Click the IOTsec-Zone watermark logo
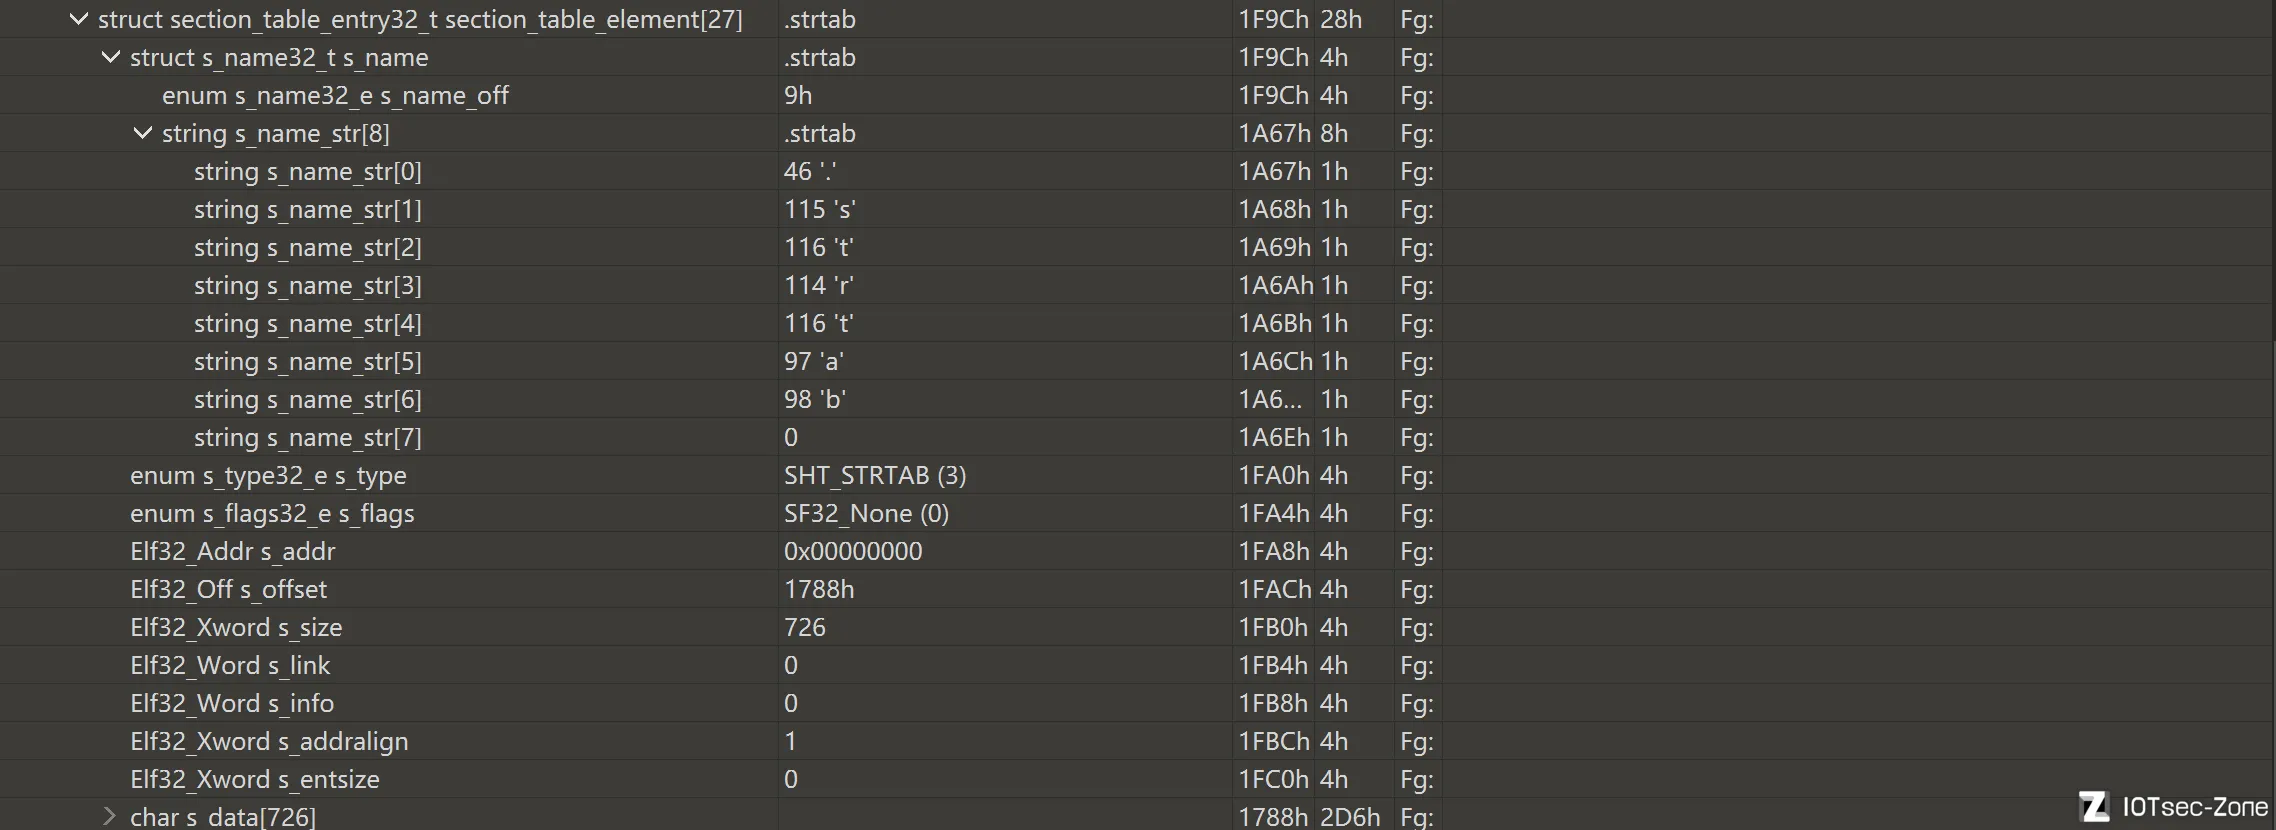 (2173, 806)
